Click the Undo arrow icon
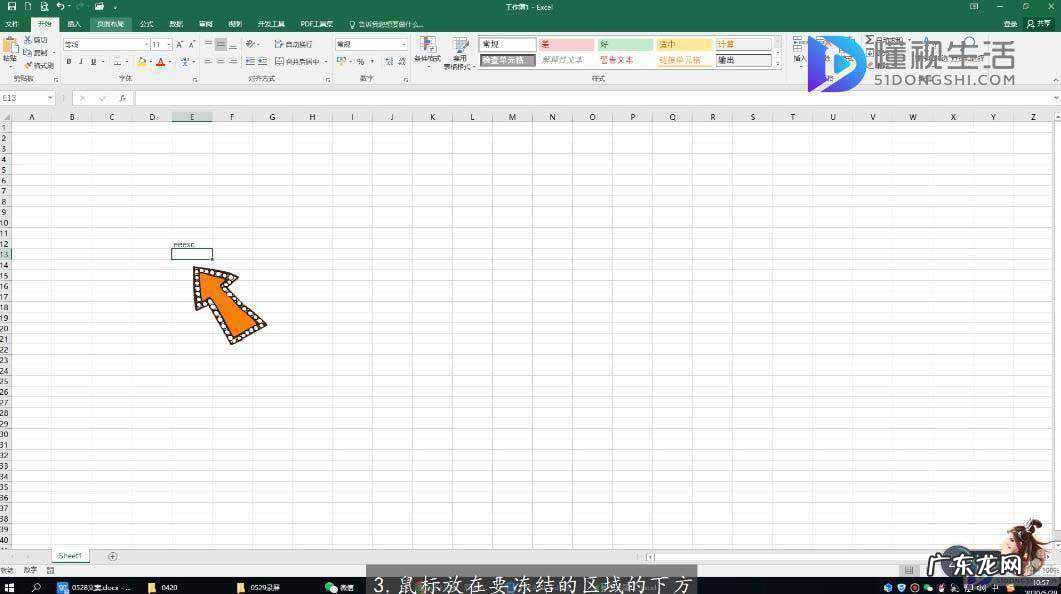The height and width of the screenshot is (594, 1061). (x=61, y=7)
